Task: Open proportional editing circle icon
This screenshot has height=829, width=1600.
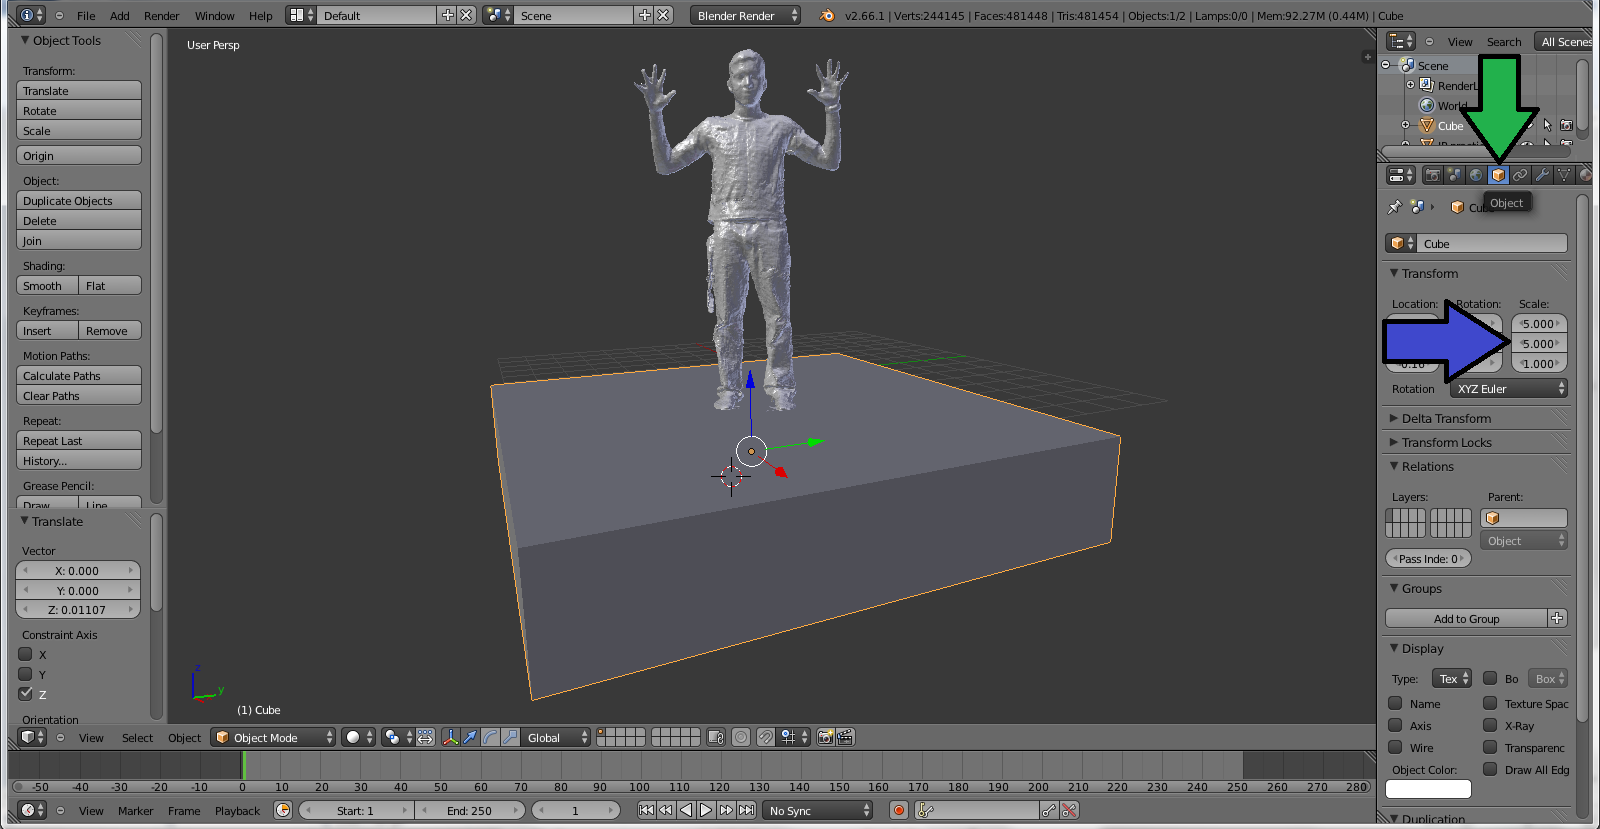Action: 741,737
